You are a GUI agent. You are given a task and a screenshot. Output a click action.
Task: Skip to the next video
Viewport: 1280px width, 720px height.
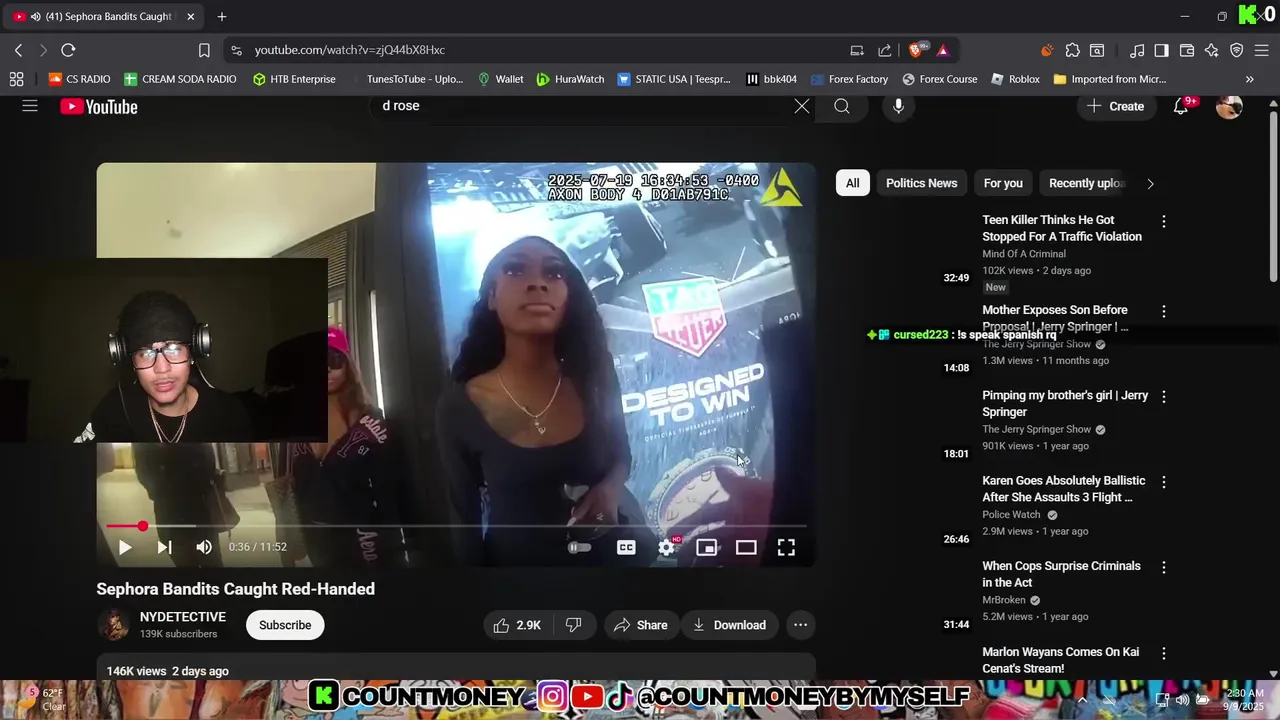[164, 547]
